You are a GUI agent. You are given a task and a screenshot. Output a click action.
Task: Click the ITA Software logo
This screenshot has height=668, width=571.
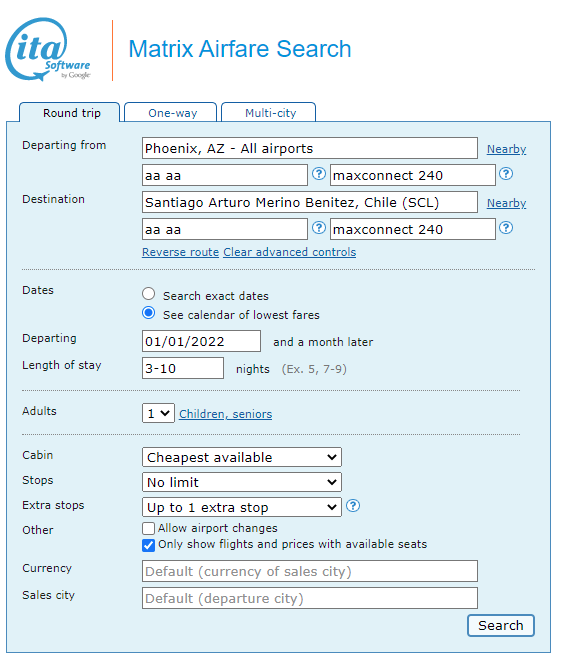(x=48, y=49)
